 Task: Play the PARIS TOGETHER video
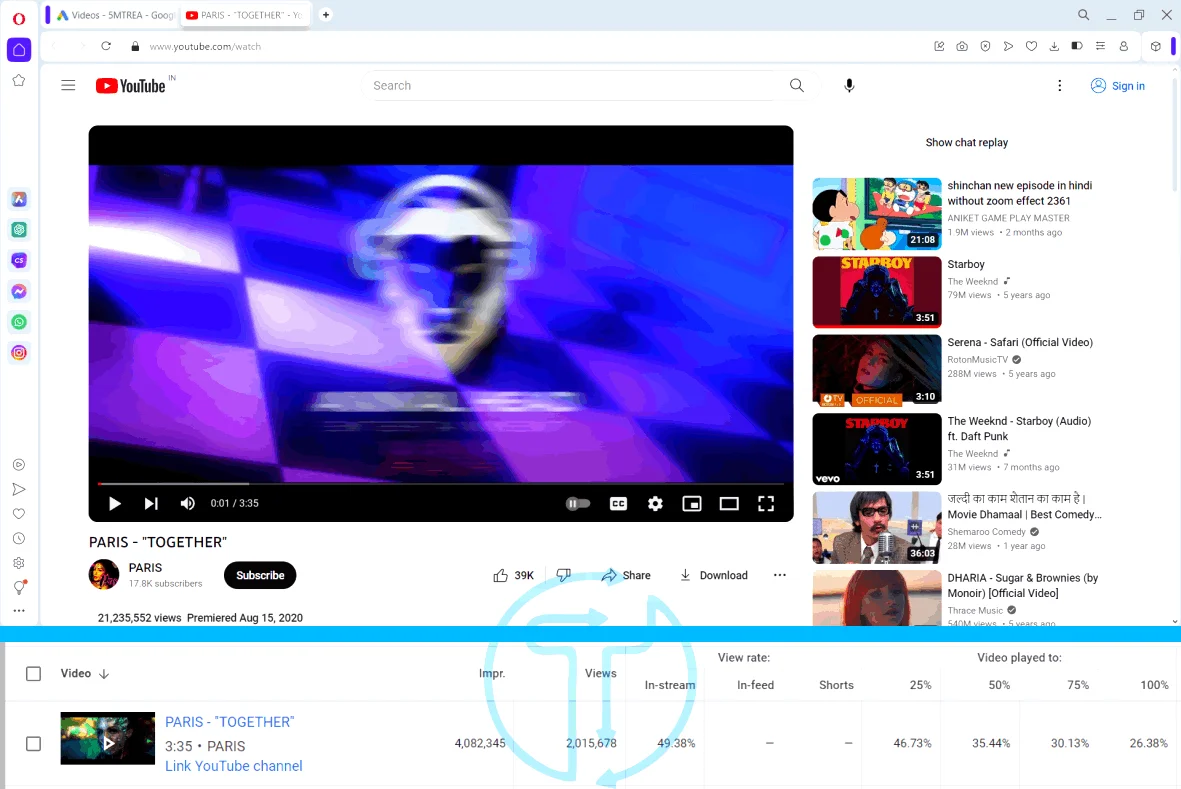114,504
